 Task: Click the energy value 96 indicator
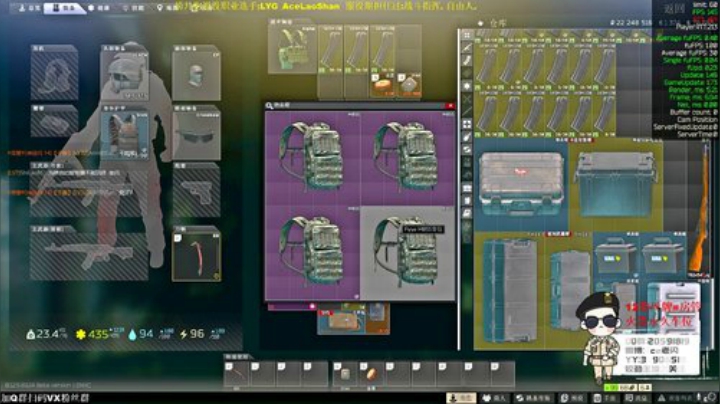click(202, 334)
